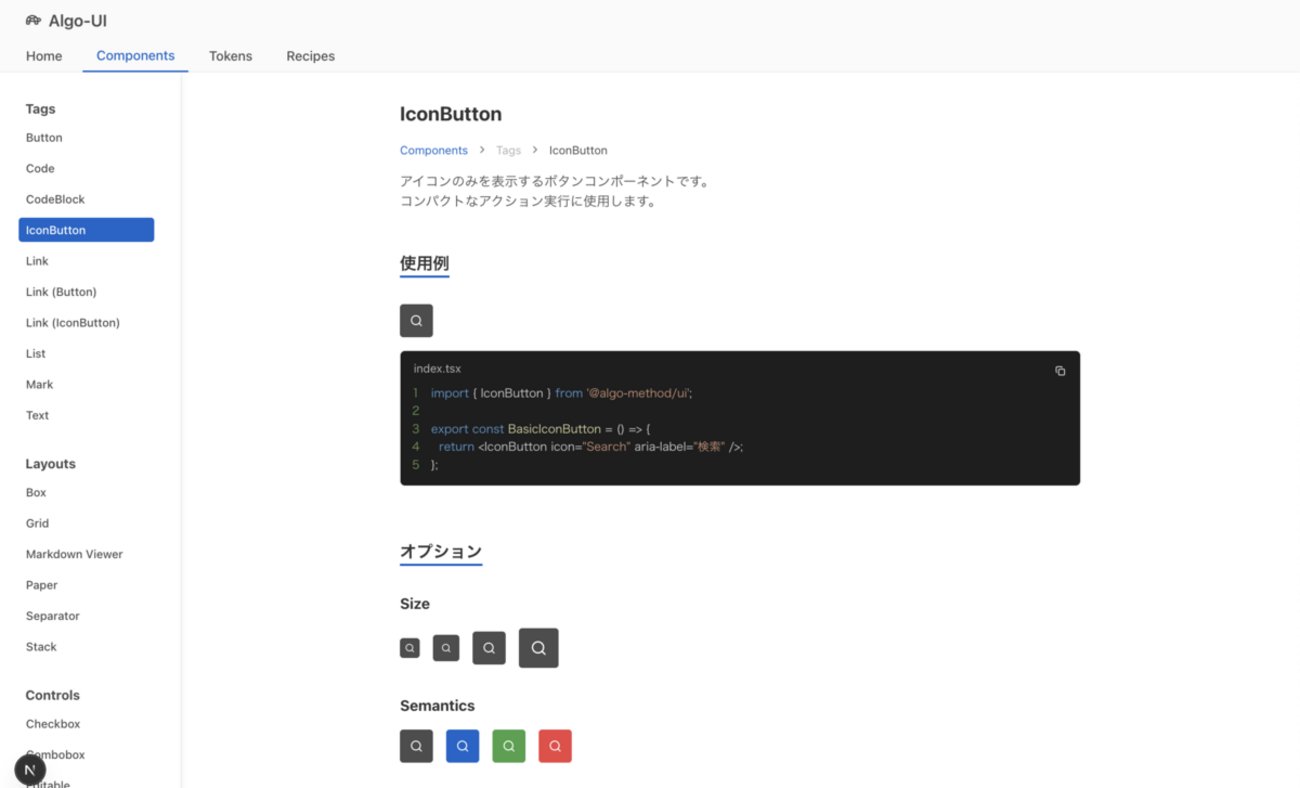Copy the index.tsx code snippet
The image size is (1300, 788).
(1060, 370)
